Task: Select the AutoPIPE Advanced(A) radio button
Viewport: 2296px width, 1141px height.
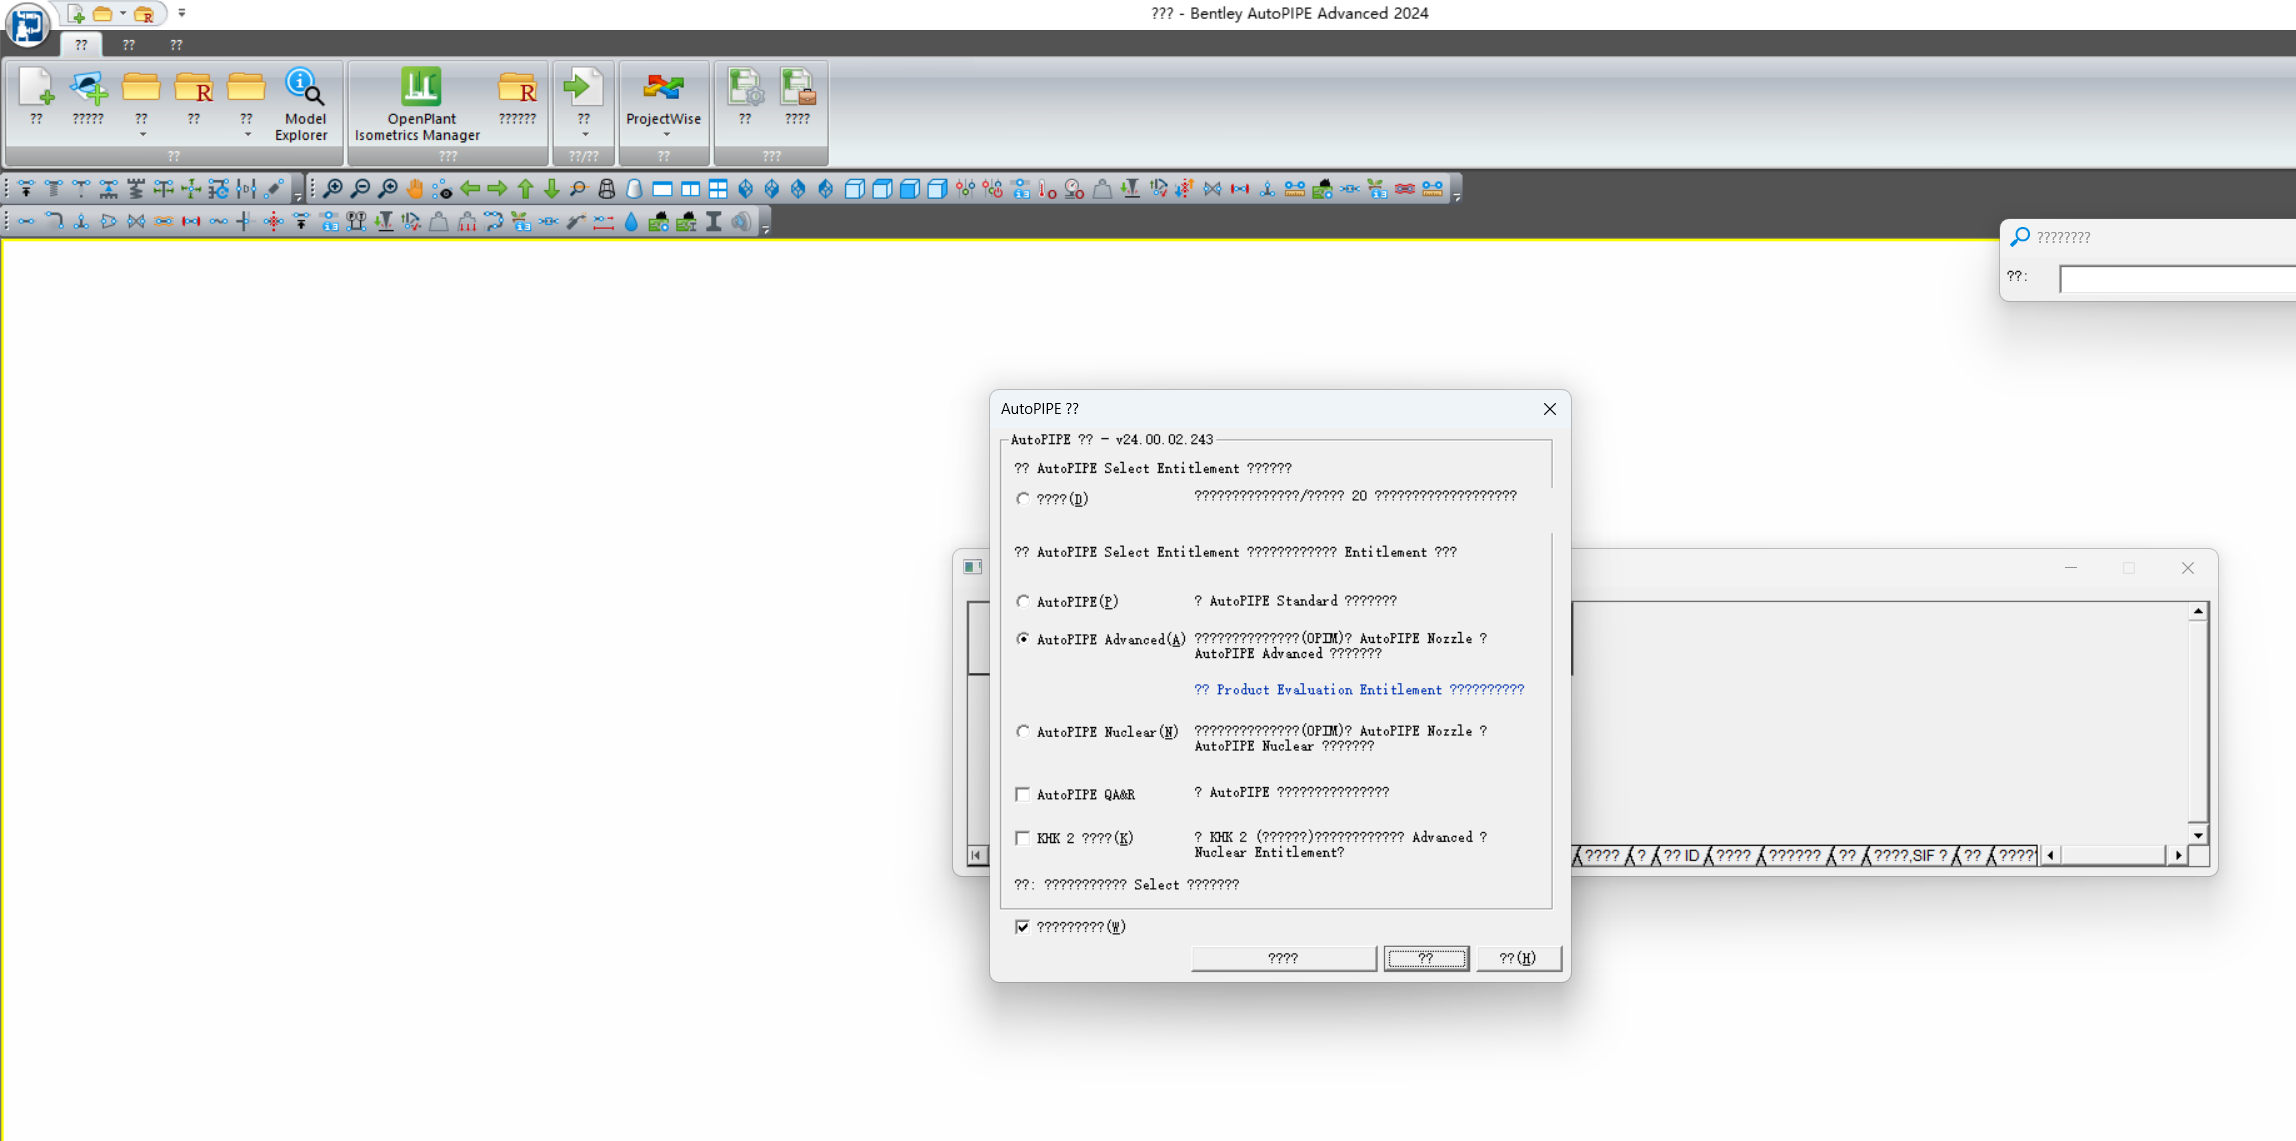Action: 1022,639
